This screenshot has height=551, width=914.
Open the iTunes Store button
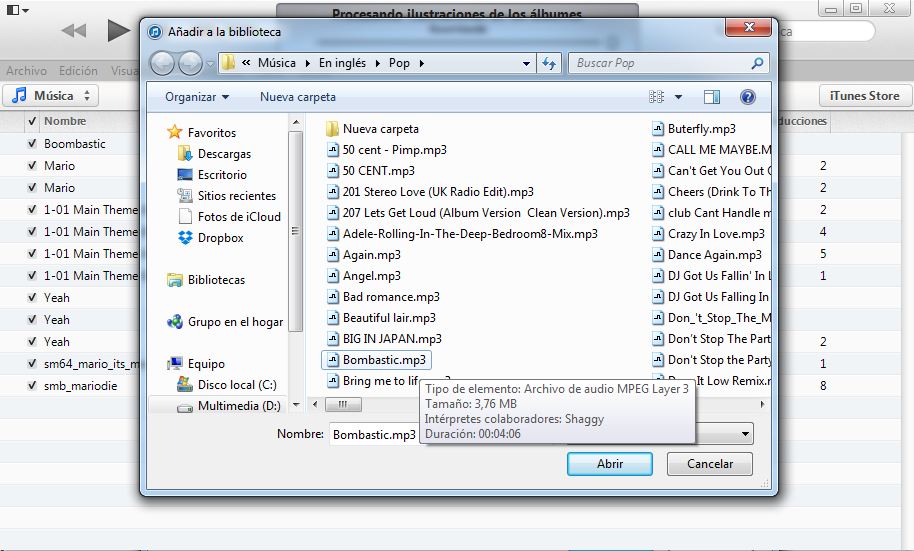[x=864, y=96]
